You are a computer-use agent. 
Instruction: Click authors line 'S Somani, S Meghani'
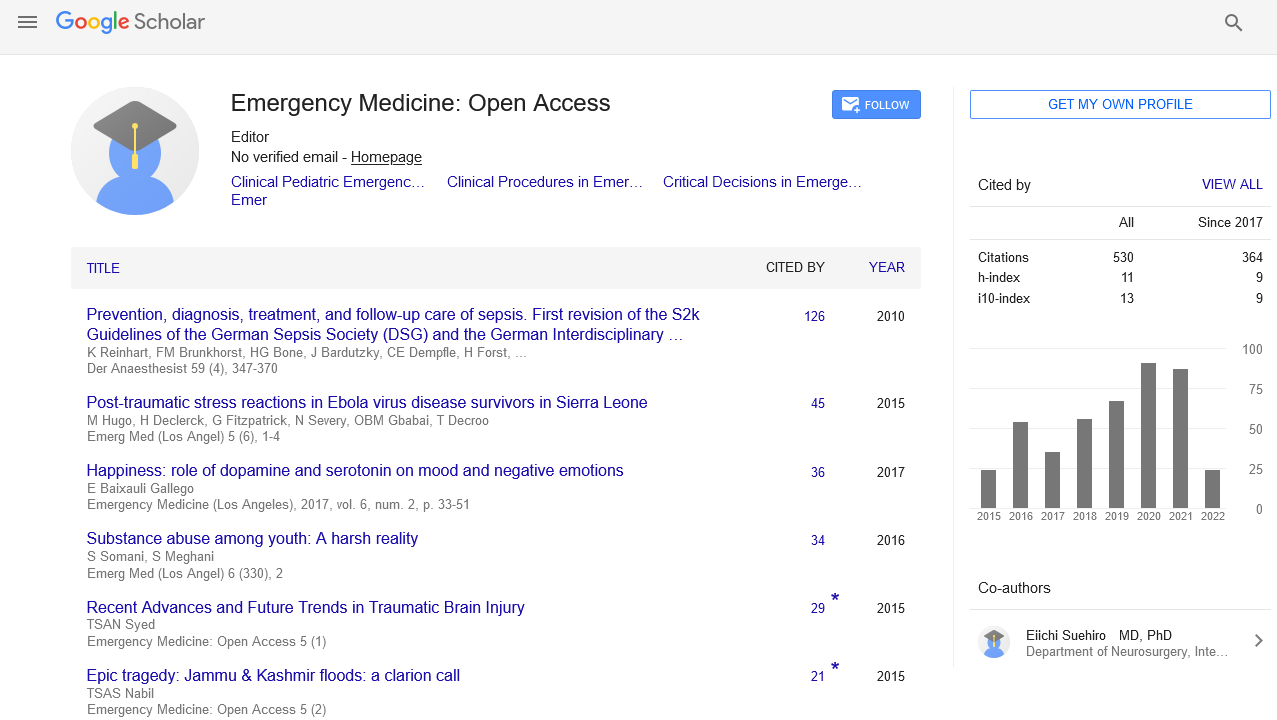[150, 556]
